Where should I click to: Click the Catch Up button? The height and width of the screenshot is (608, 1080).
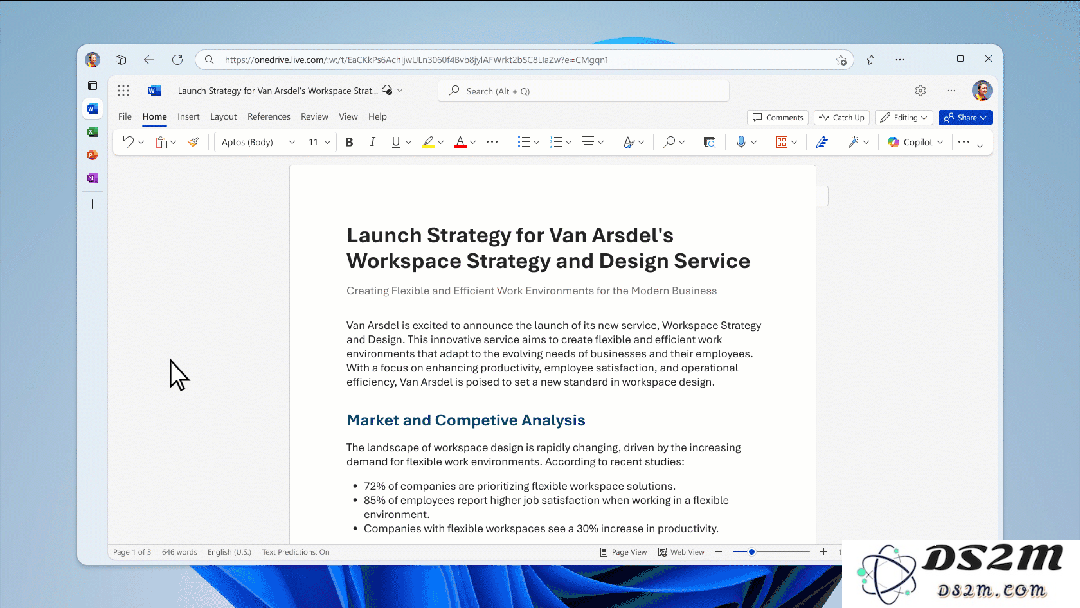pos(841,118)
